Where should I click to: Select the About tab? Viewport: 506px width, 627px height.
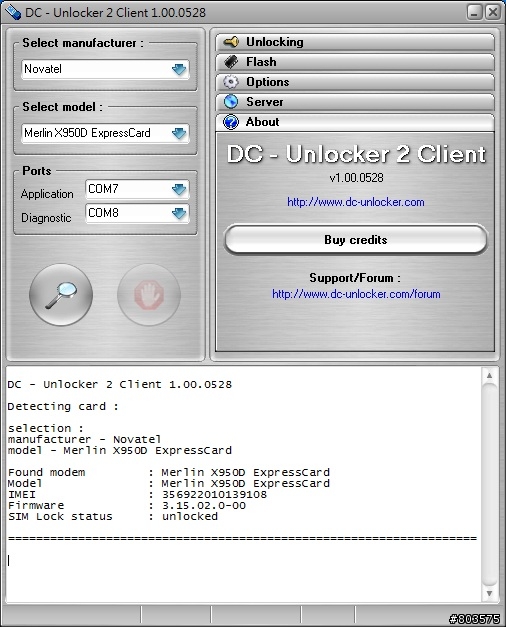coord(355,122)
